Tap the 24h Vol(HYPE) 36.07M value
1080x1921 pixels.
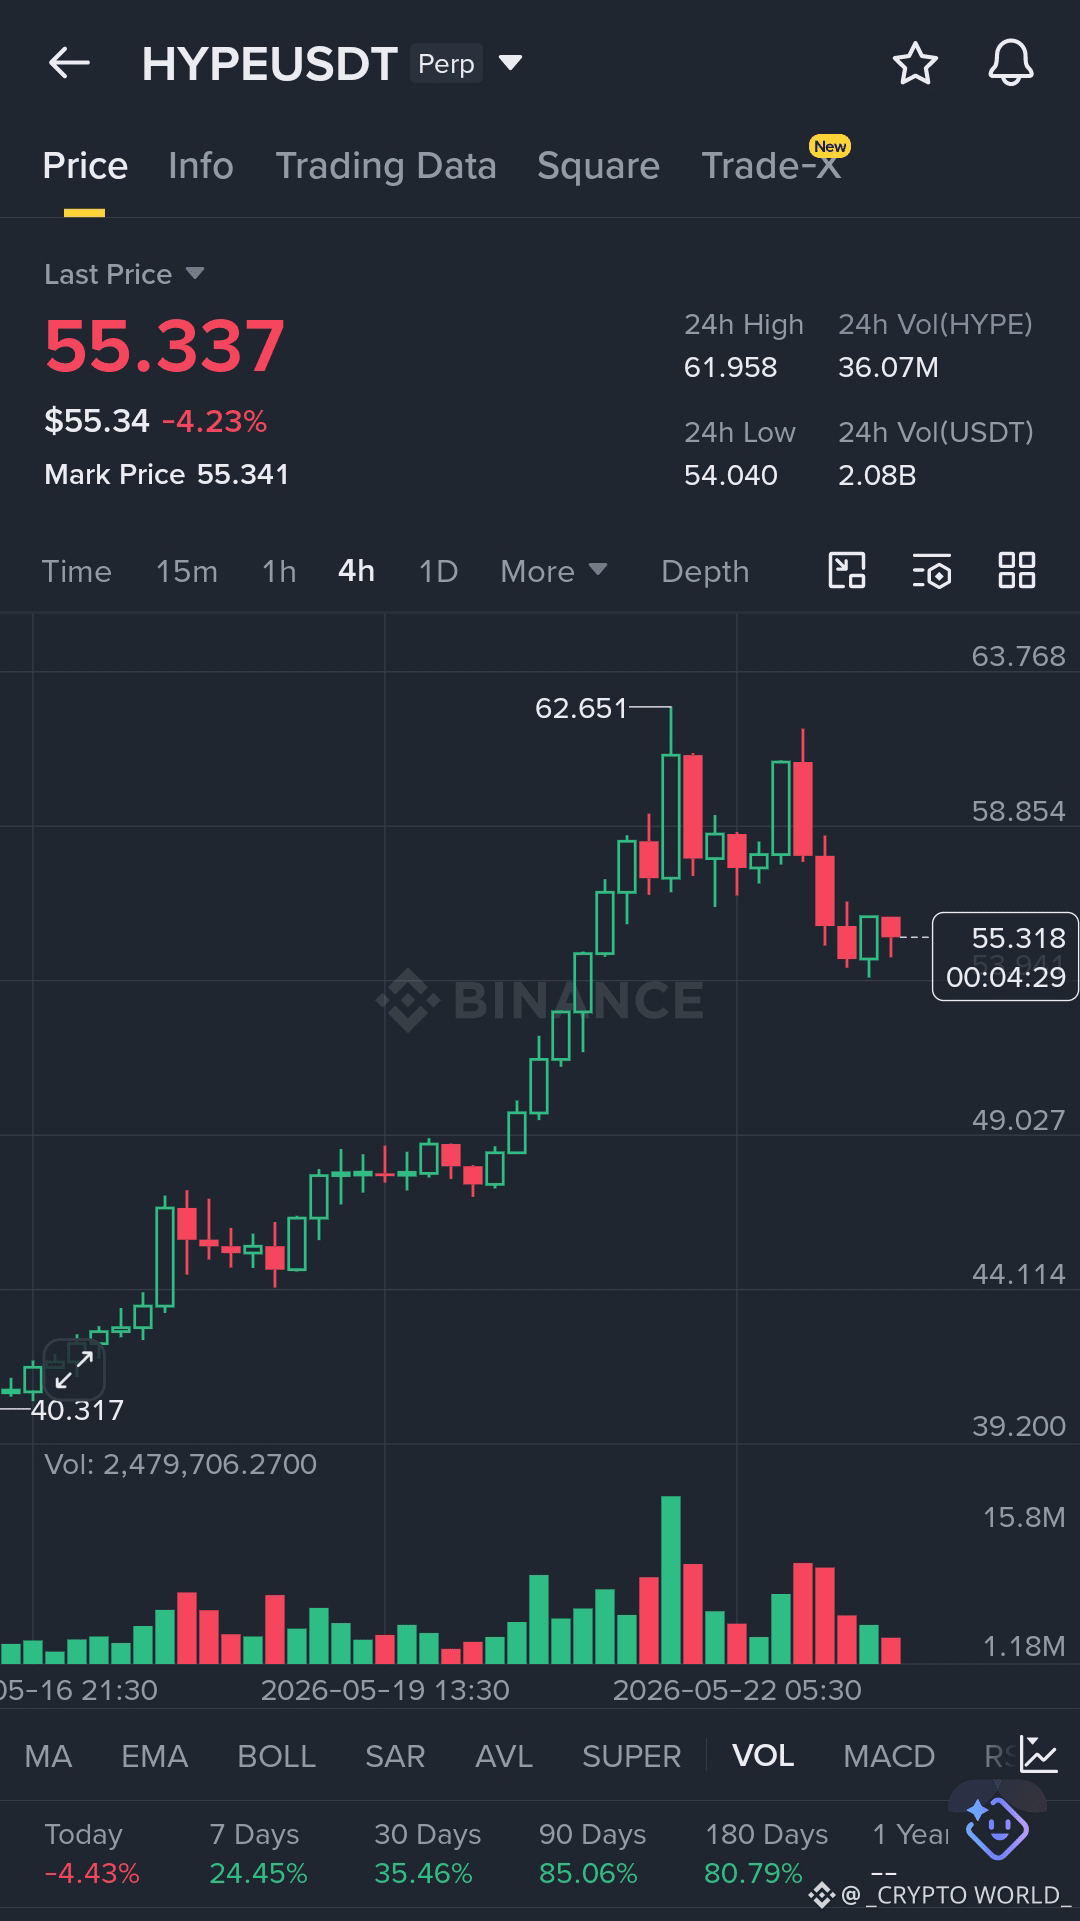click(888, 367)
